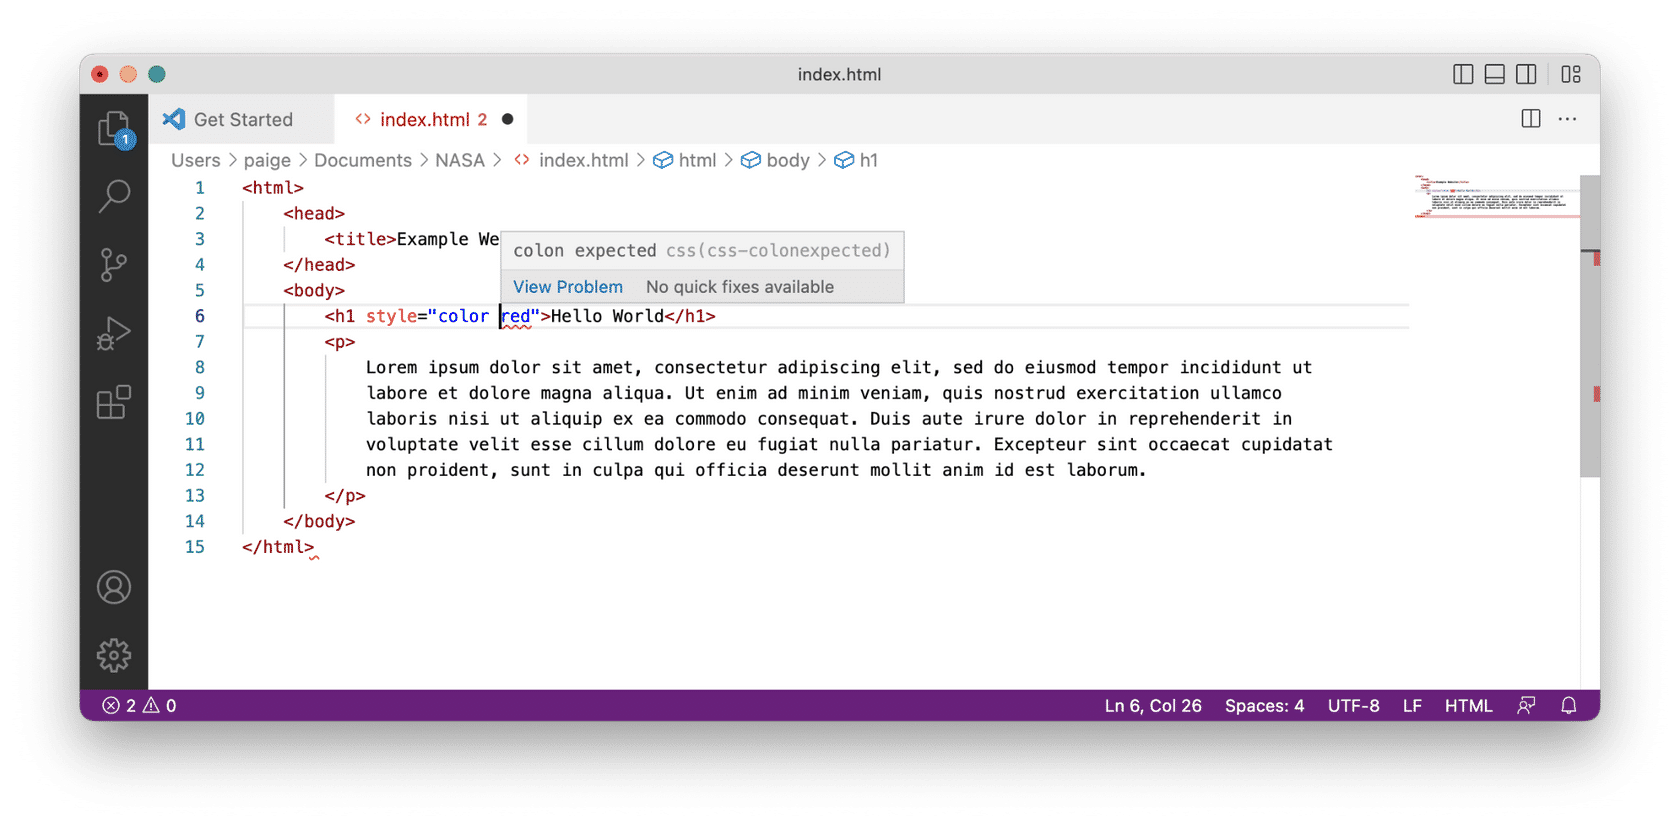This screenshot has height=826, width=1680.
Task: Open the Explorer view in activity bar
Action: [x=114, y=129]
